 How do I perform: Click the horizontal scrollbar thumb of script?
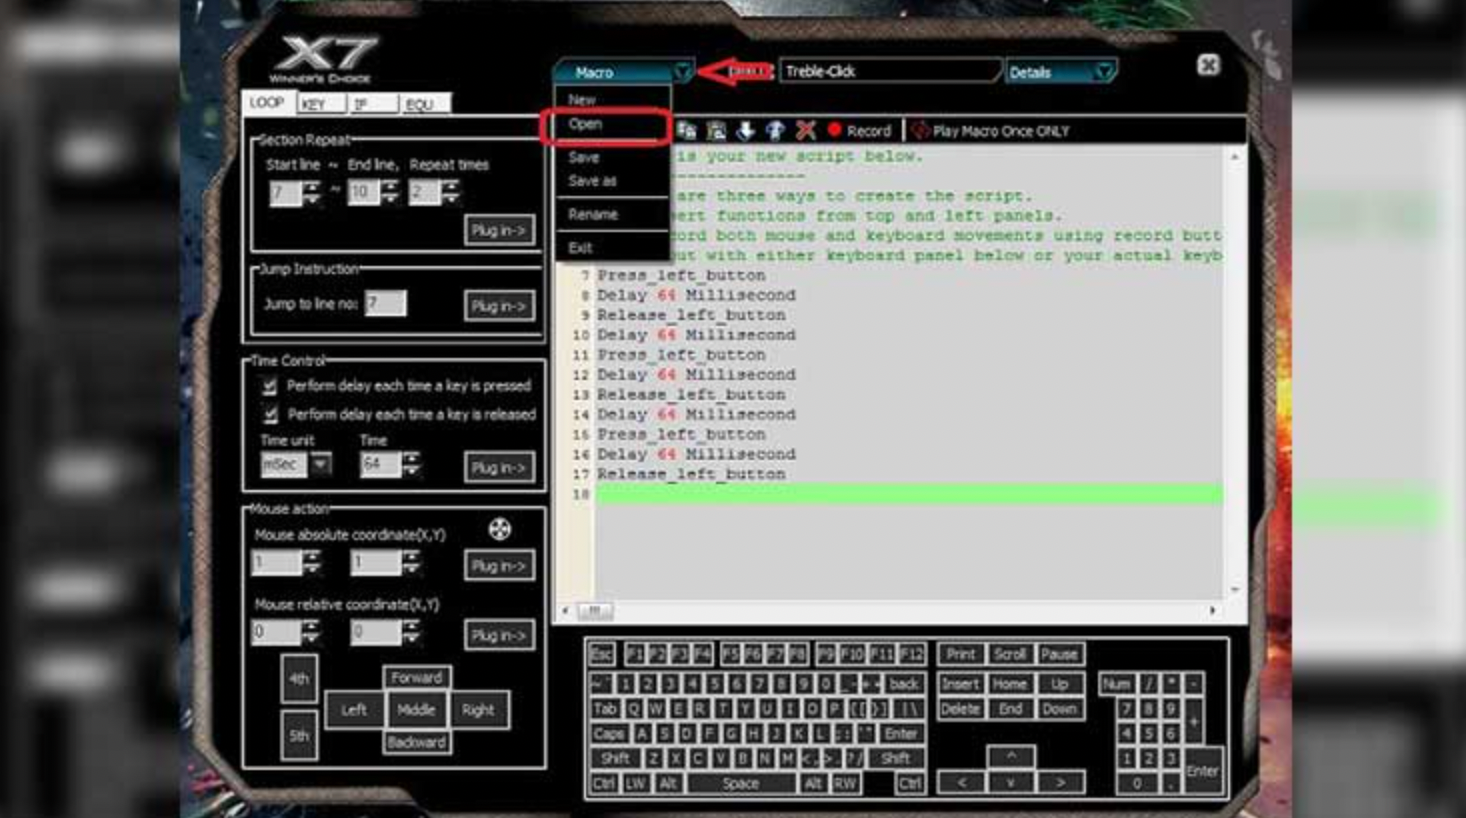click(594, 610)
